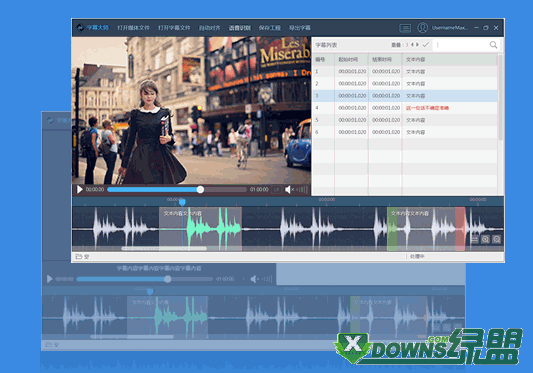Open the 打开字幕文件 menu item

174,28
